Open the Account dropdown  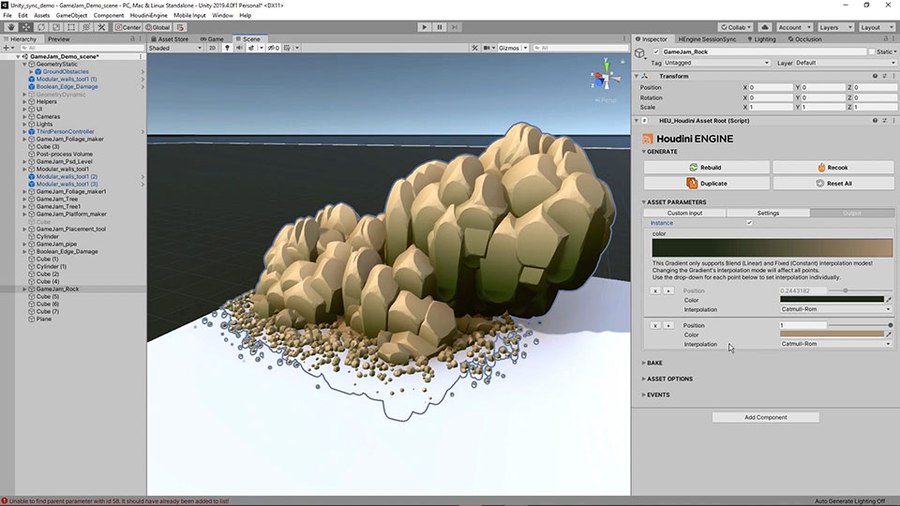pos(794,27)
